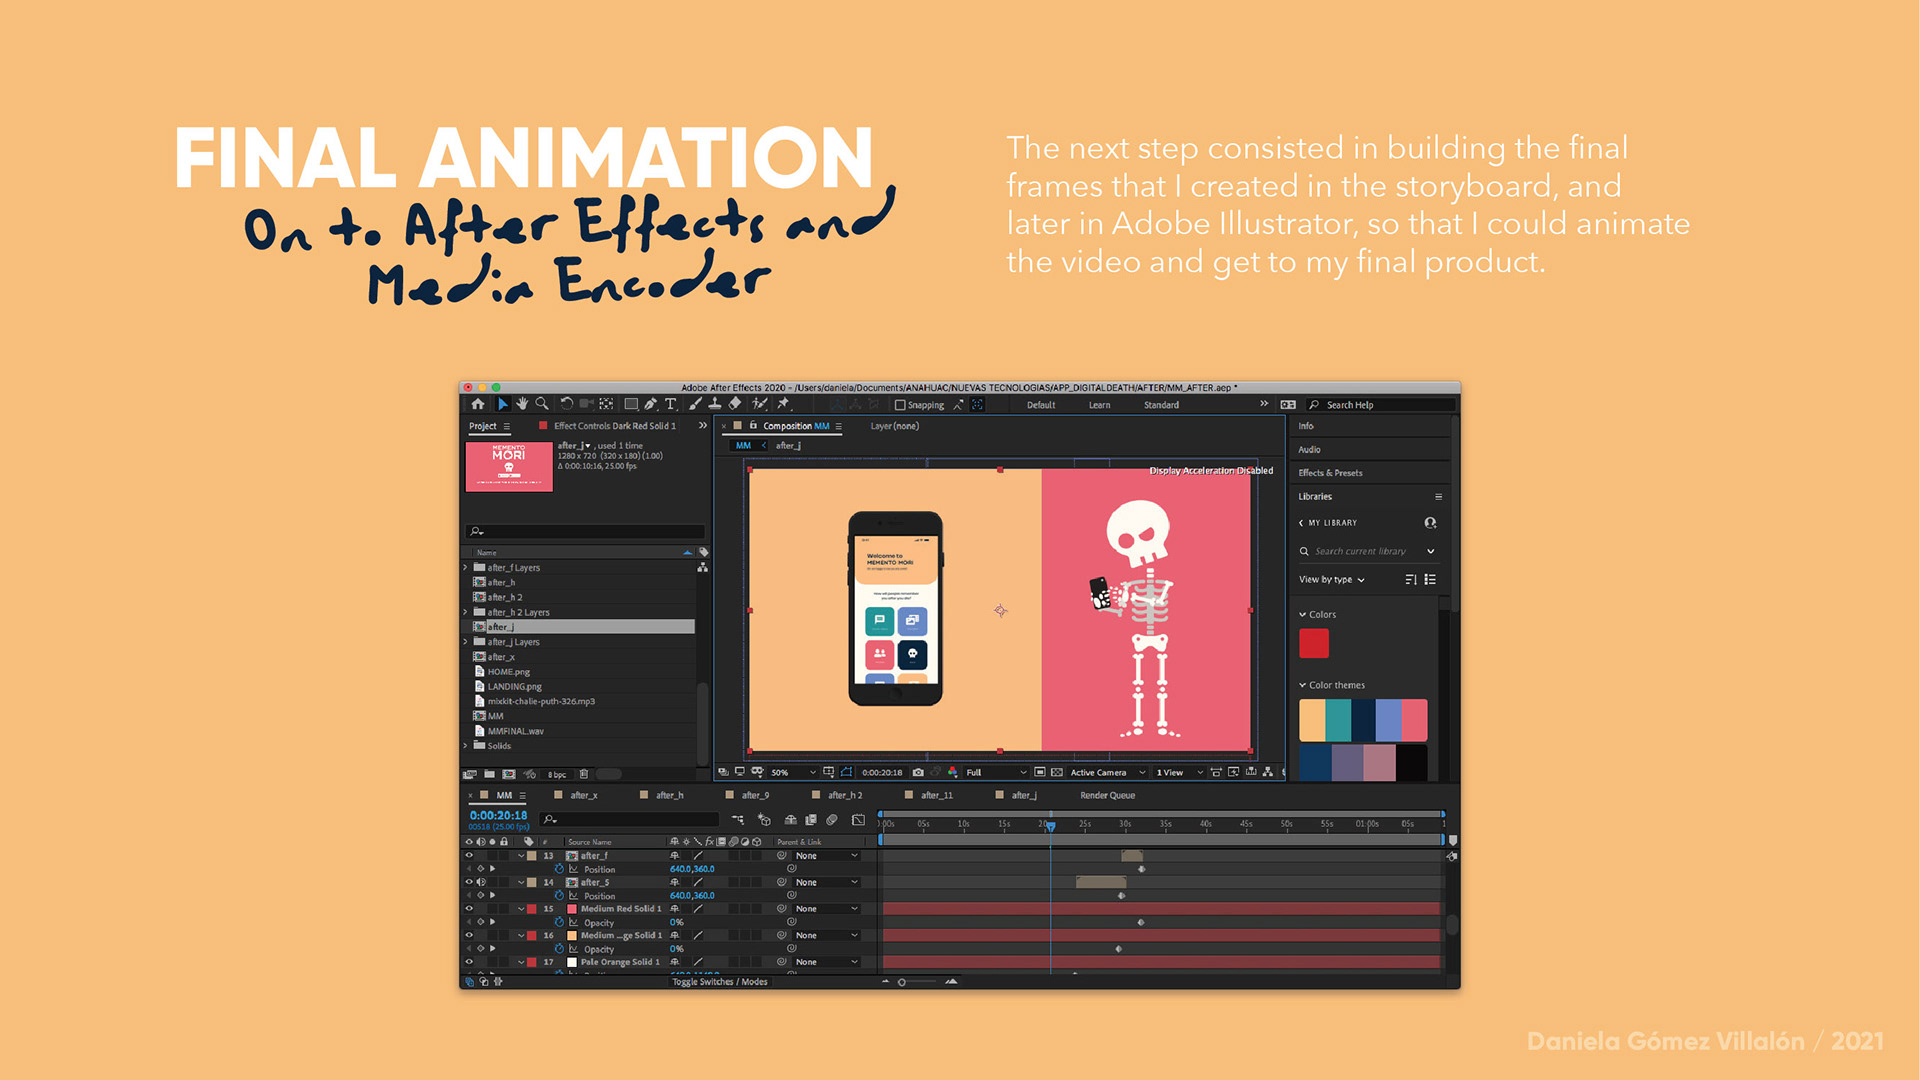Image resolution: width=1920 pixels, height=1080 pixels.
Task: Toggle Opacity stopwatch on Medium Red Solid 1
Action: [x=559, y=922]
